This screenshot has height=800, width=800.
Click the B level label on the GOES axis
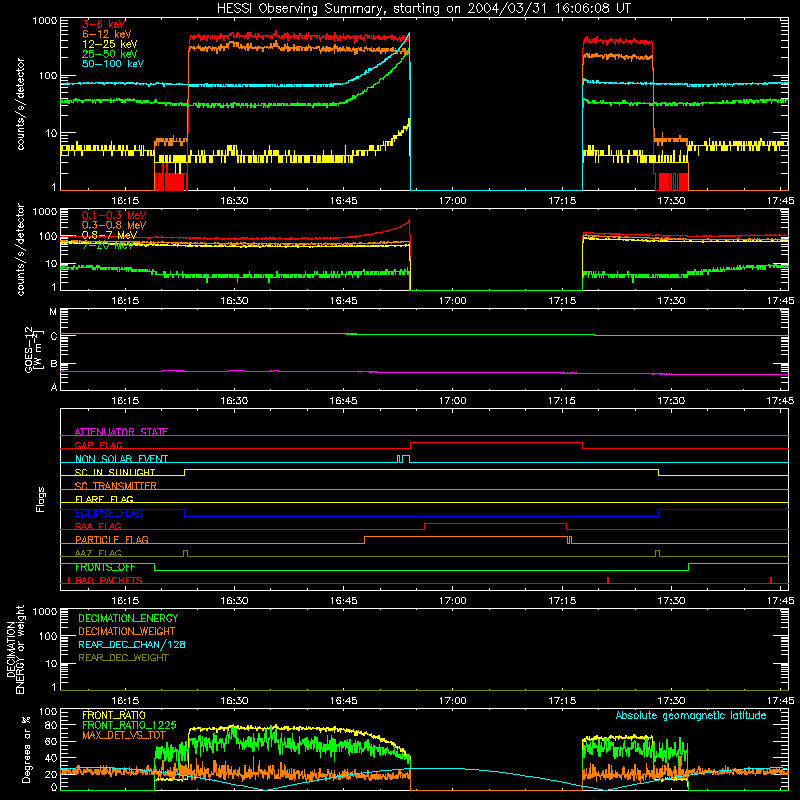pos(54,364)
